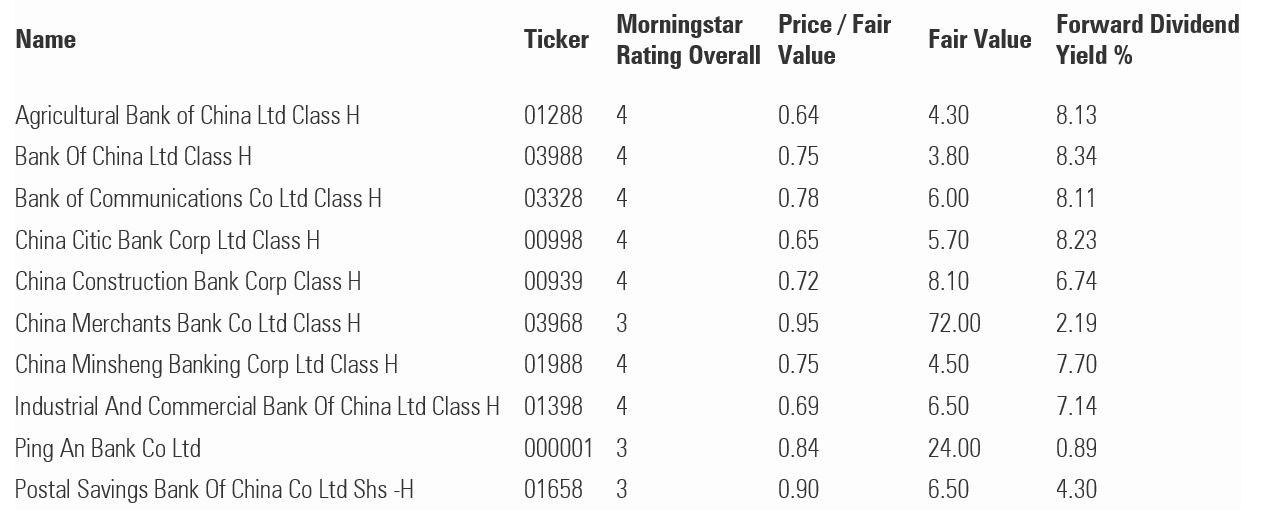Click China Construction Bank Corp Class H

pyautogui.click(x=188, y=282)
